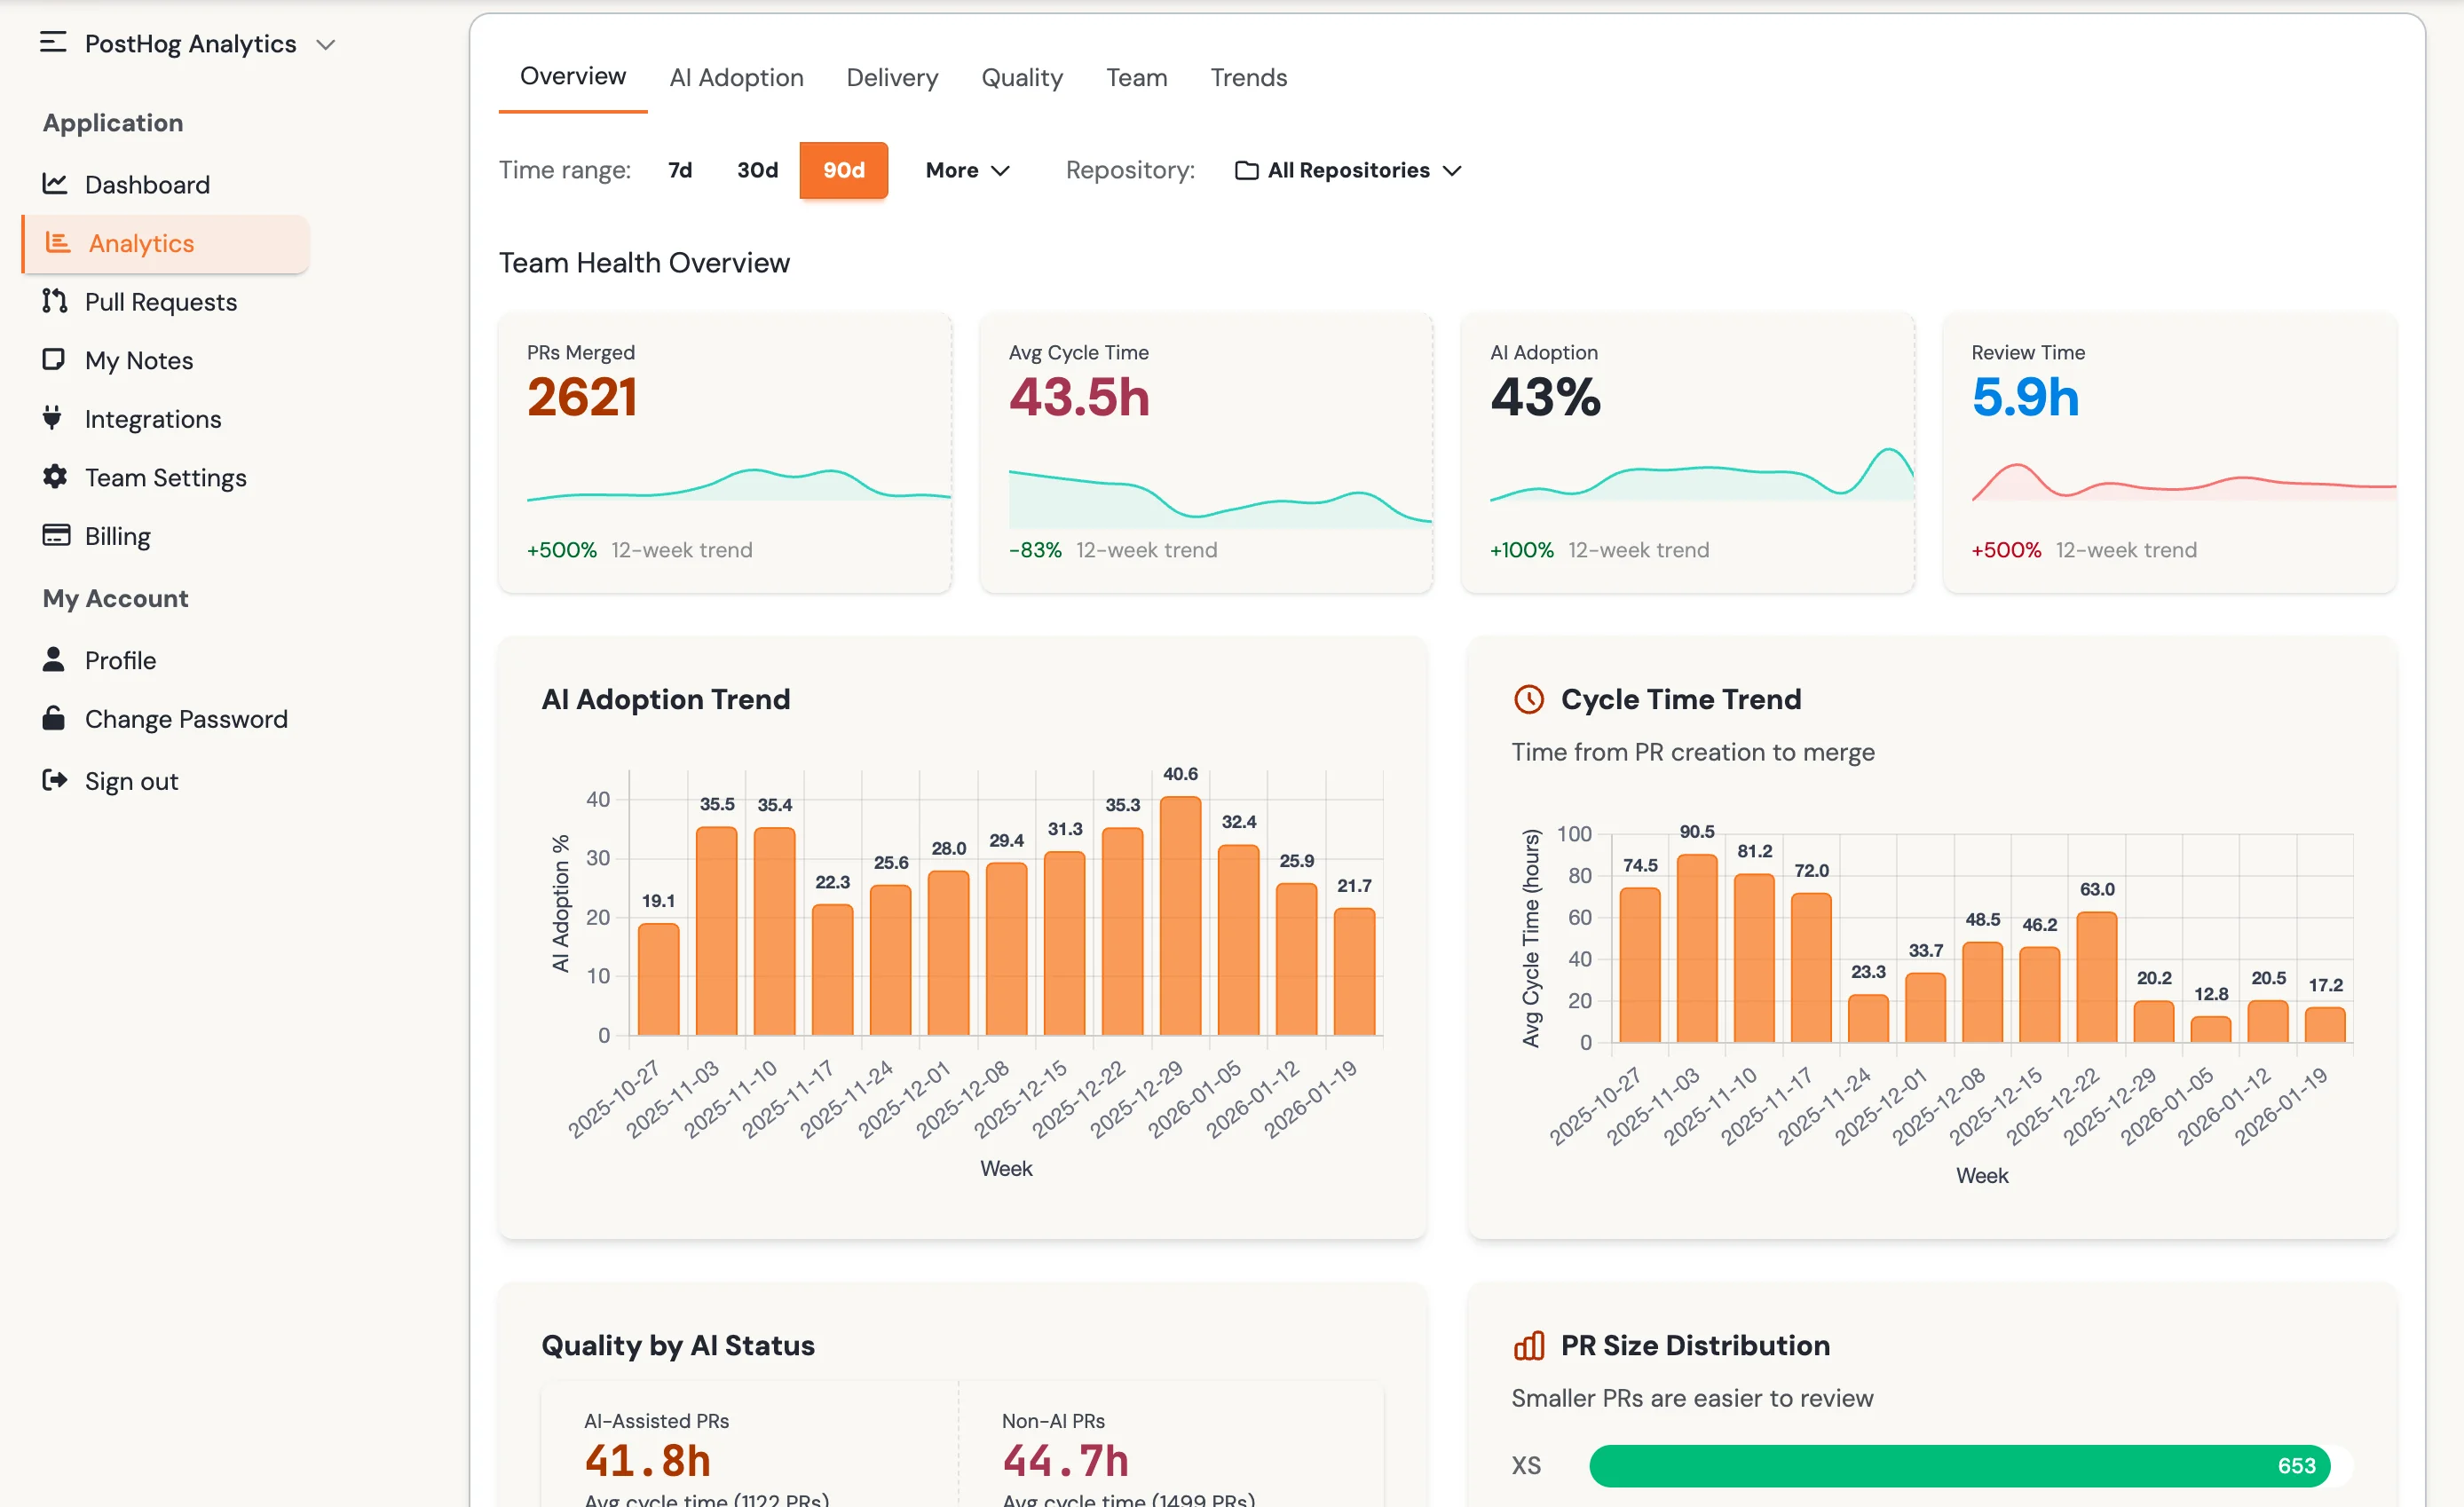
Task: Open Team Settings page
Action: 166,478
